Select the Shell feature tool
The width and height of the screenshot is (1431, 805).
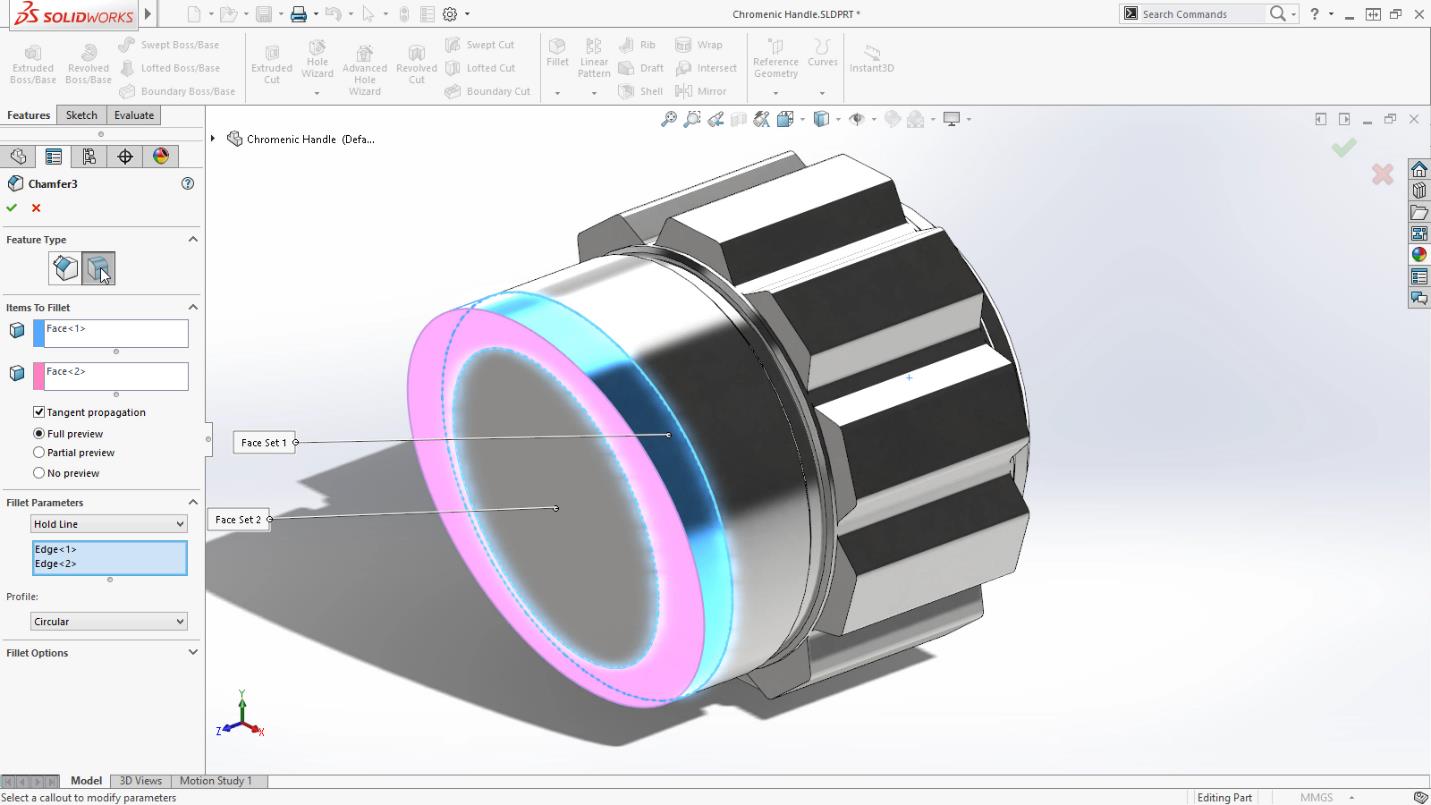(x=641, y=91)
